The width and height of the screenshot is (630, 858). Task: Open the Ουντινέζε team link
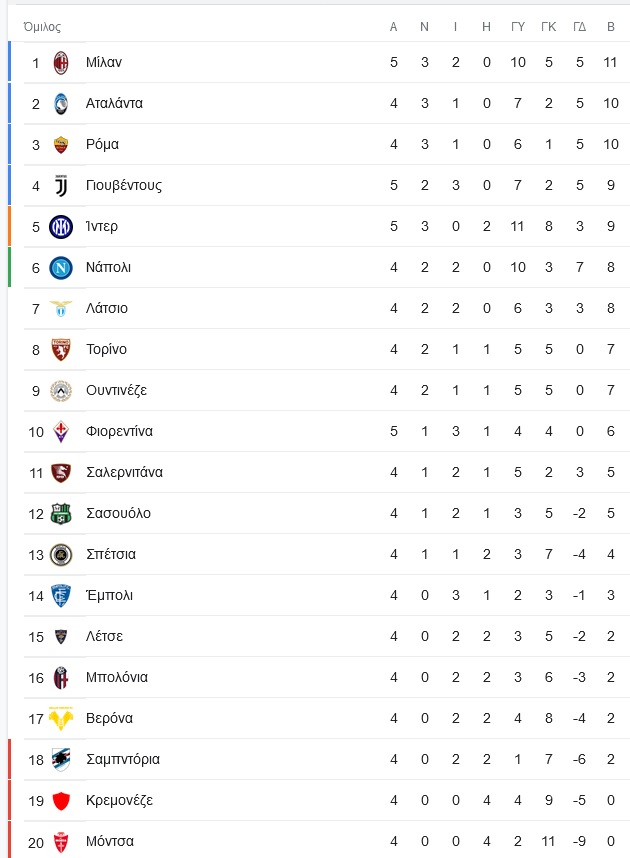pos(116,390)
